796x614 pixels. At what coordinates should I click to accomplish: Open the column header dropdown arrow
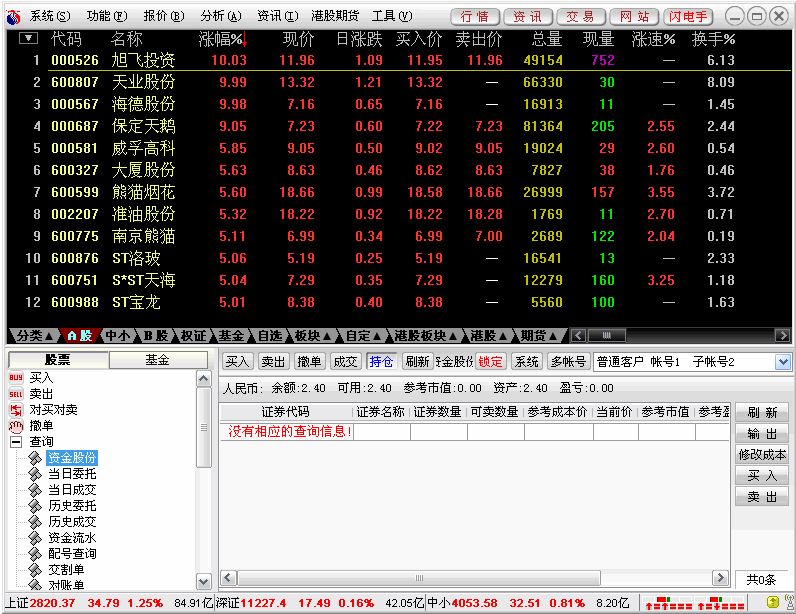[28, 38]
